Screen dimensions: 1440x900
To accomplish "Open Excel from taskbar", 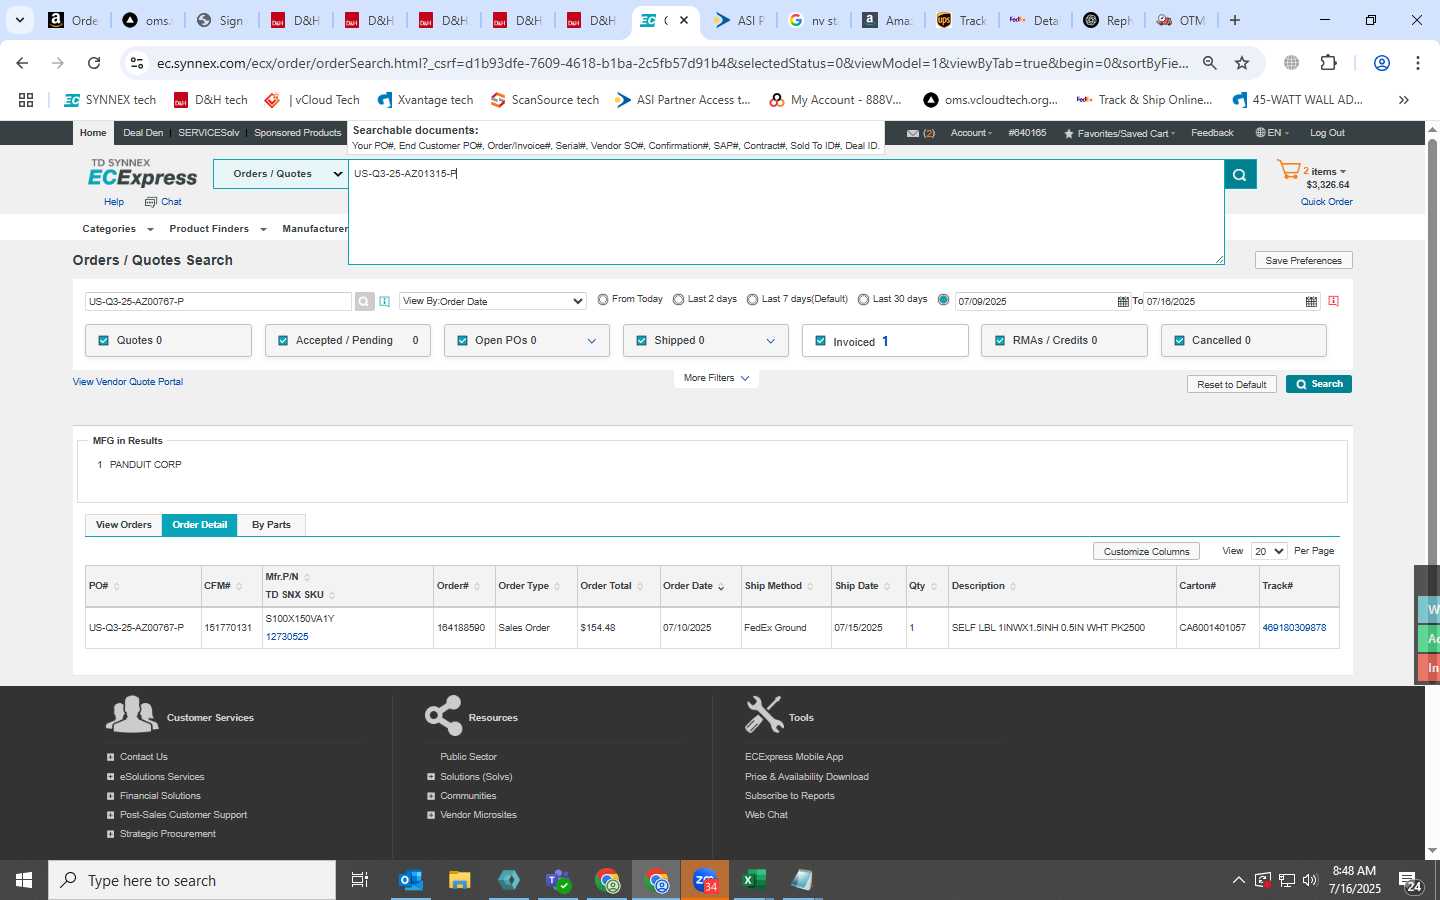I will 754,880.
